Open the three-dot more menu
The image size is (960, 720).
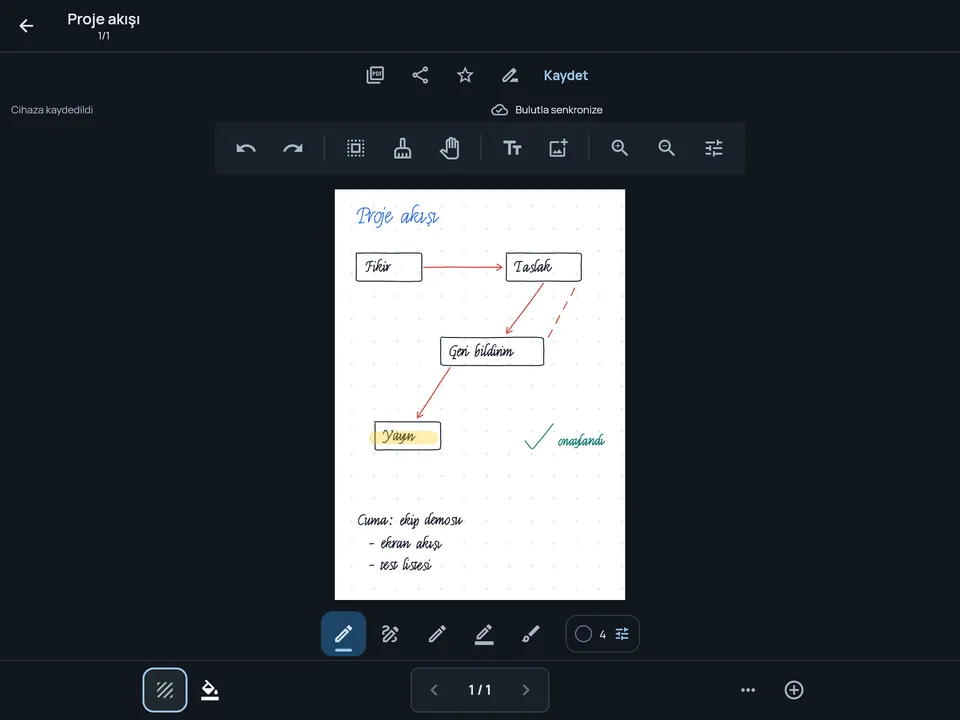[748, 690]
